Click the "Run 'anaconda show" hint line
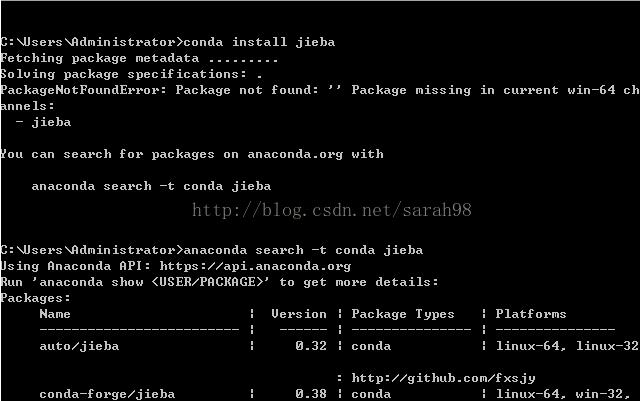The height and width of the screenshot is (401, 640). 220,282
